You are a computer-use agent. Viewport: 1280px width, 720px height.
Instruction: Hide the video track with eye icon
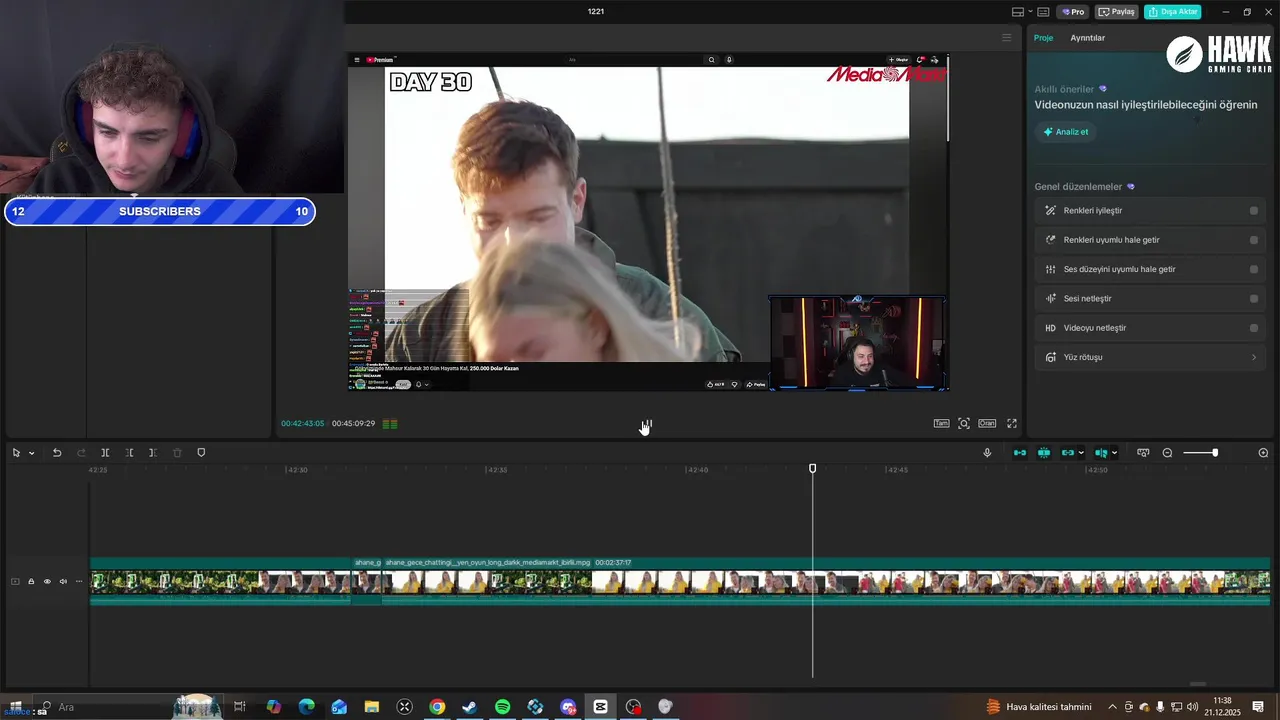click(x=47, y=581)
